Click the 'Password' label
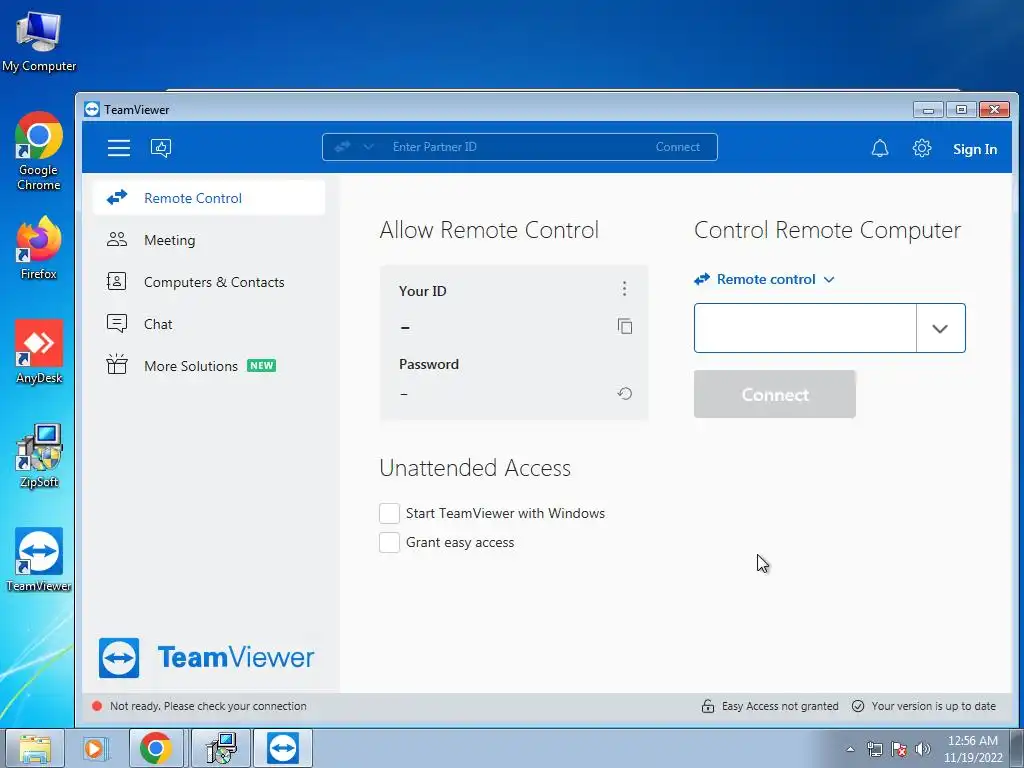 [x=428, y=364]
